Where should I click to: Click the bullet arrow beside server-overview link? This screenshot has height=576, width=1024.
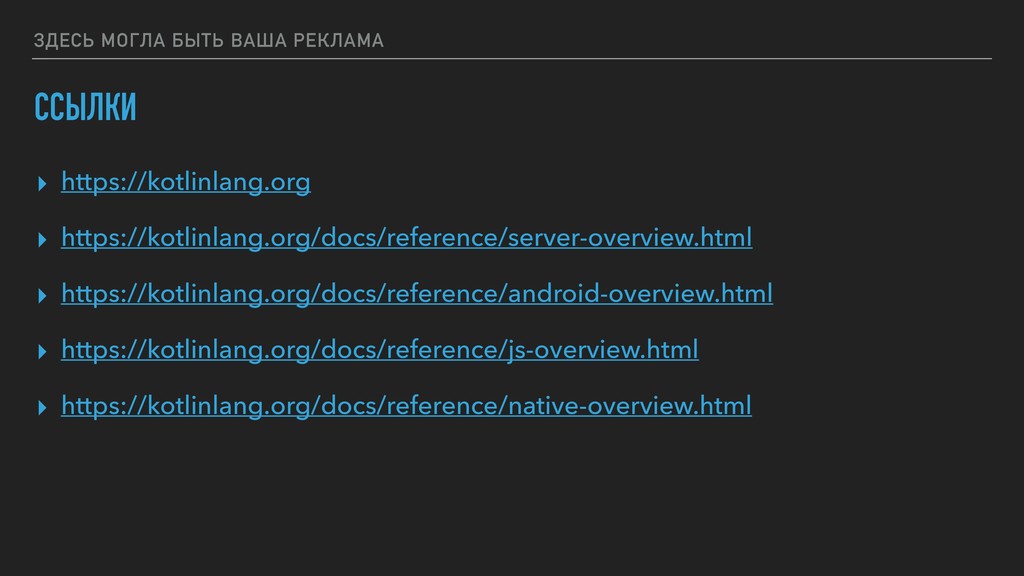point(40,240)
